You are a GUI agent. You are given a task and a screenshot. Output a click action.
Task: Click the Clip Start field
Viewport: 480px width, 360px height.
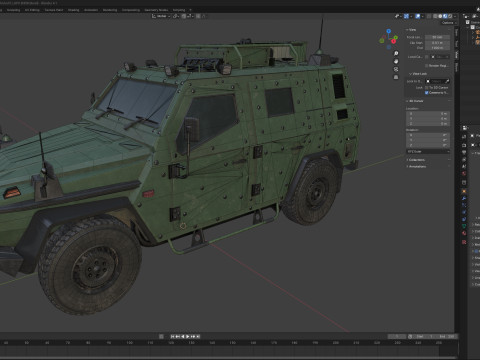tap(437, 43)
